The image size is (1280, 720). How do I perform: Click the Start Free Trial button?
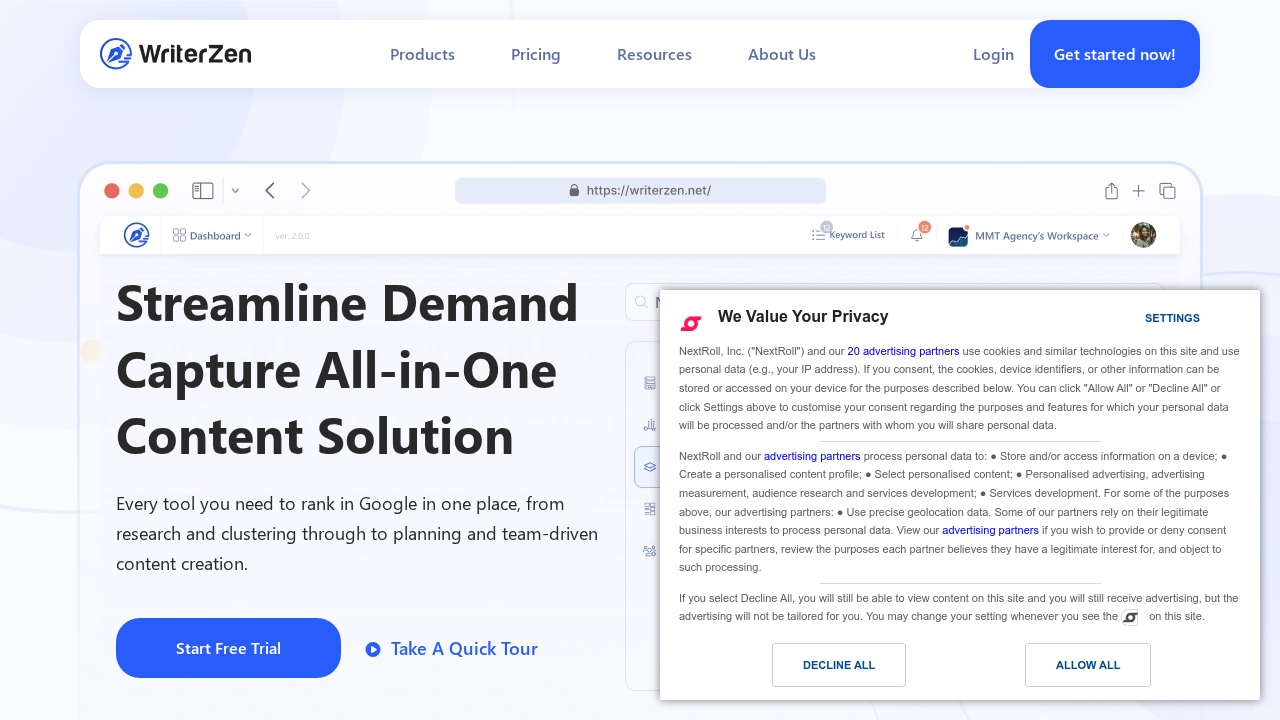point(228,648)
